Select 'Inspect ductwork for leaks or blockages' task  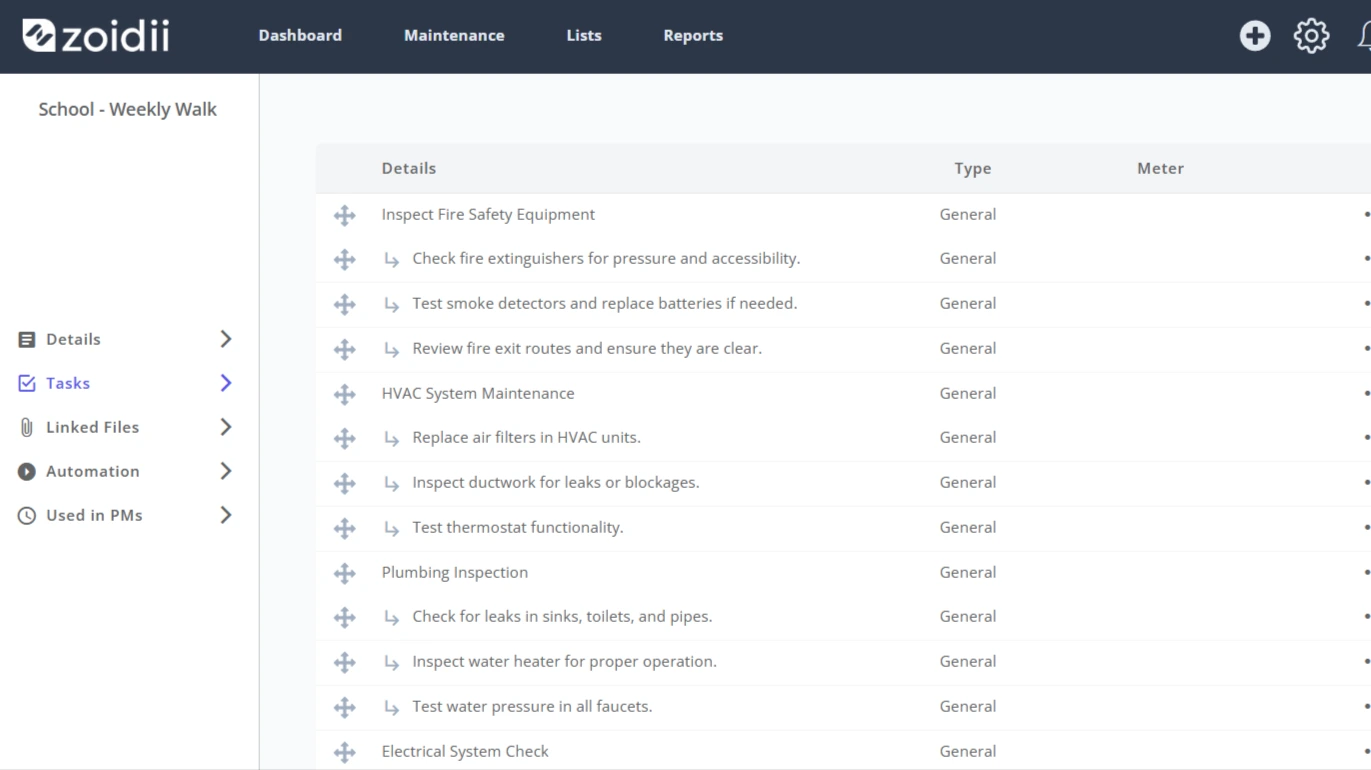point(556,482)
